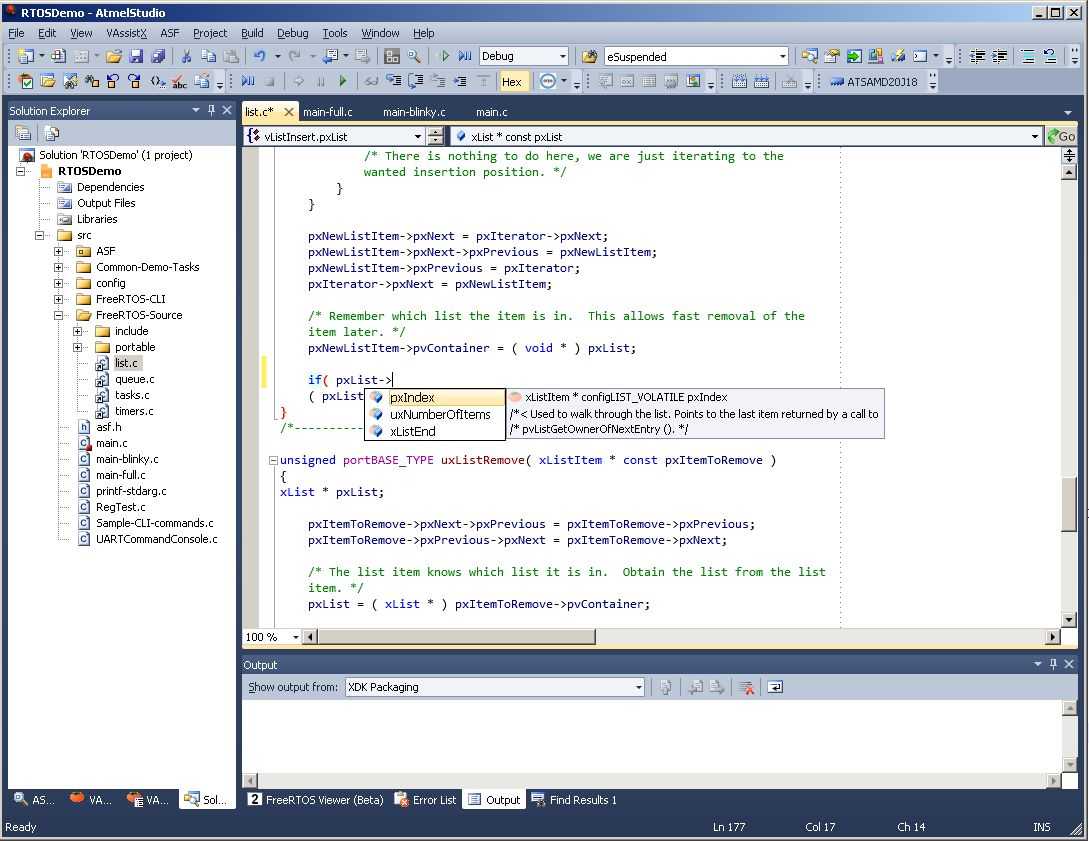Select uxNumberOfItems in the autocomplete list
The height and width of the screenshot is (841, 1089).
coord(435,414)
